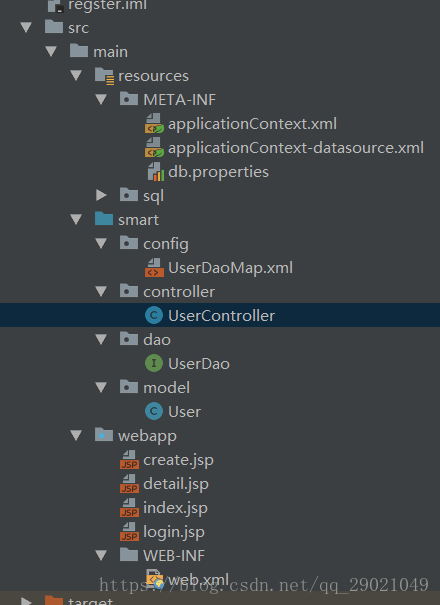
Task: Open applicationContext.xml file
Action: coord(252,124)
